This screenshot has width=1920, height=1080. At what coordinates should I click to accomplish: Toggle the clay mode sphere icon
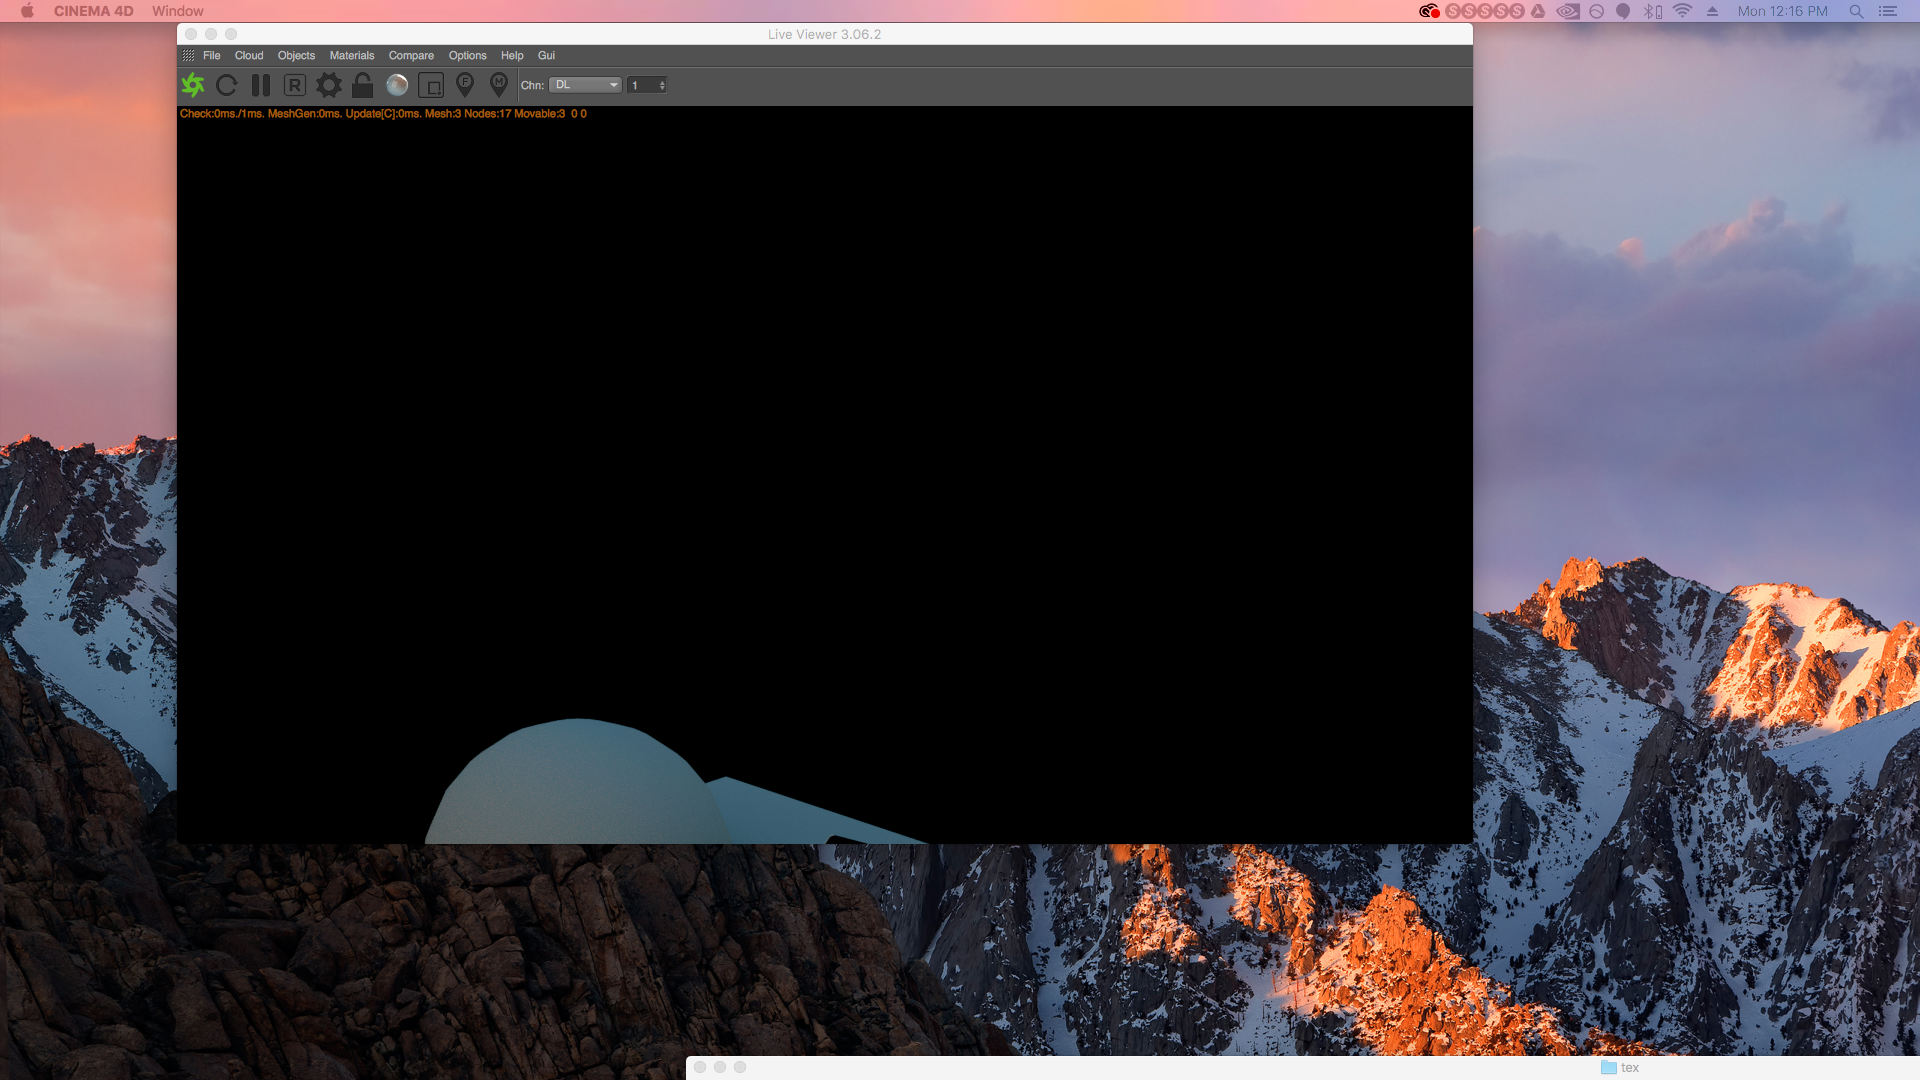397,85
